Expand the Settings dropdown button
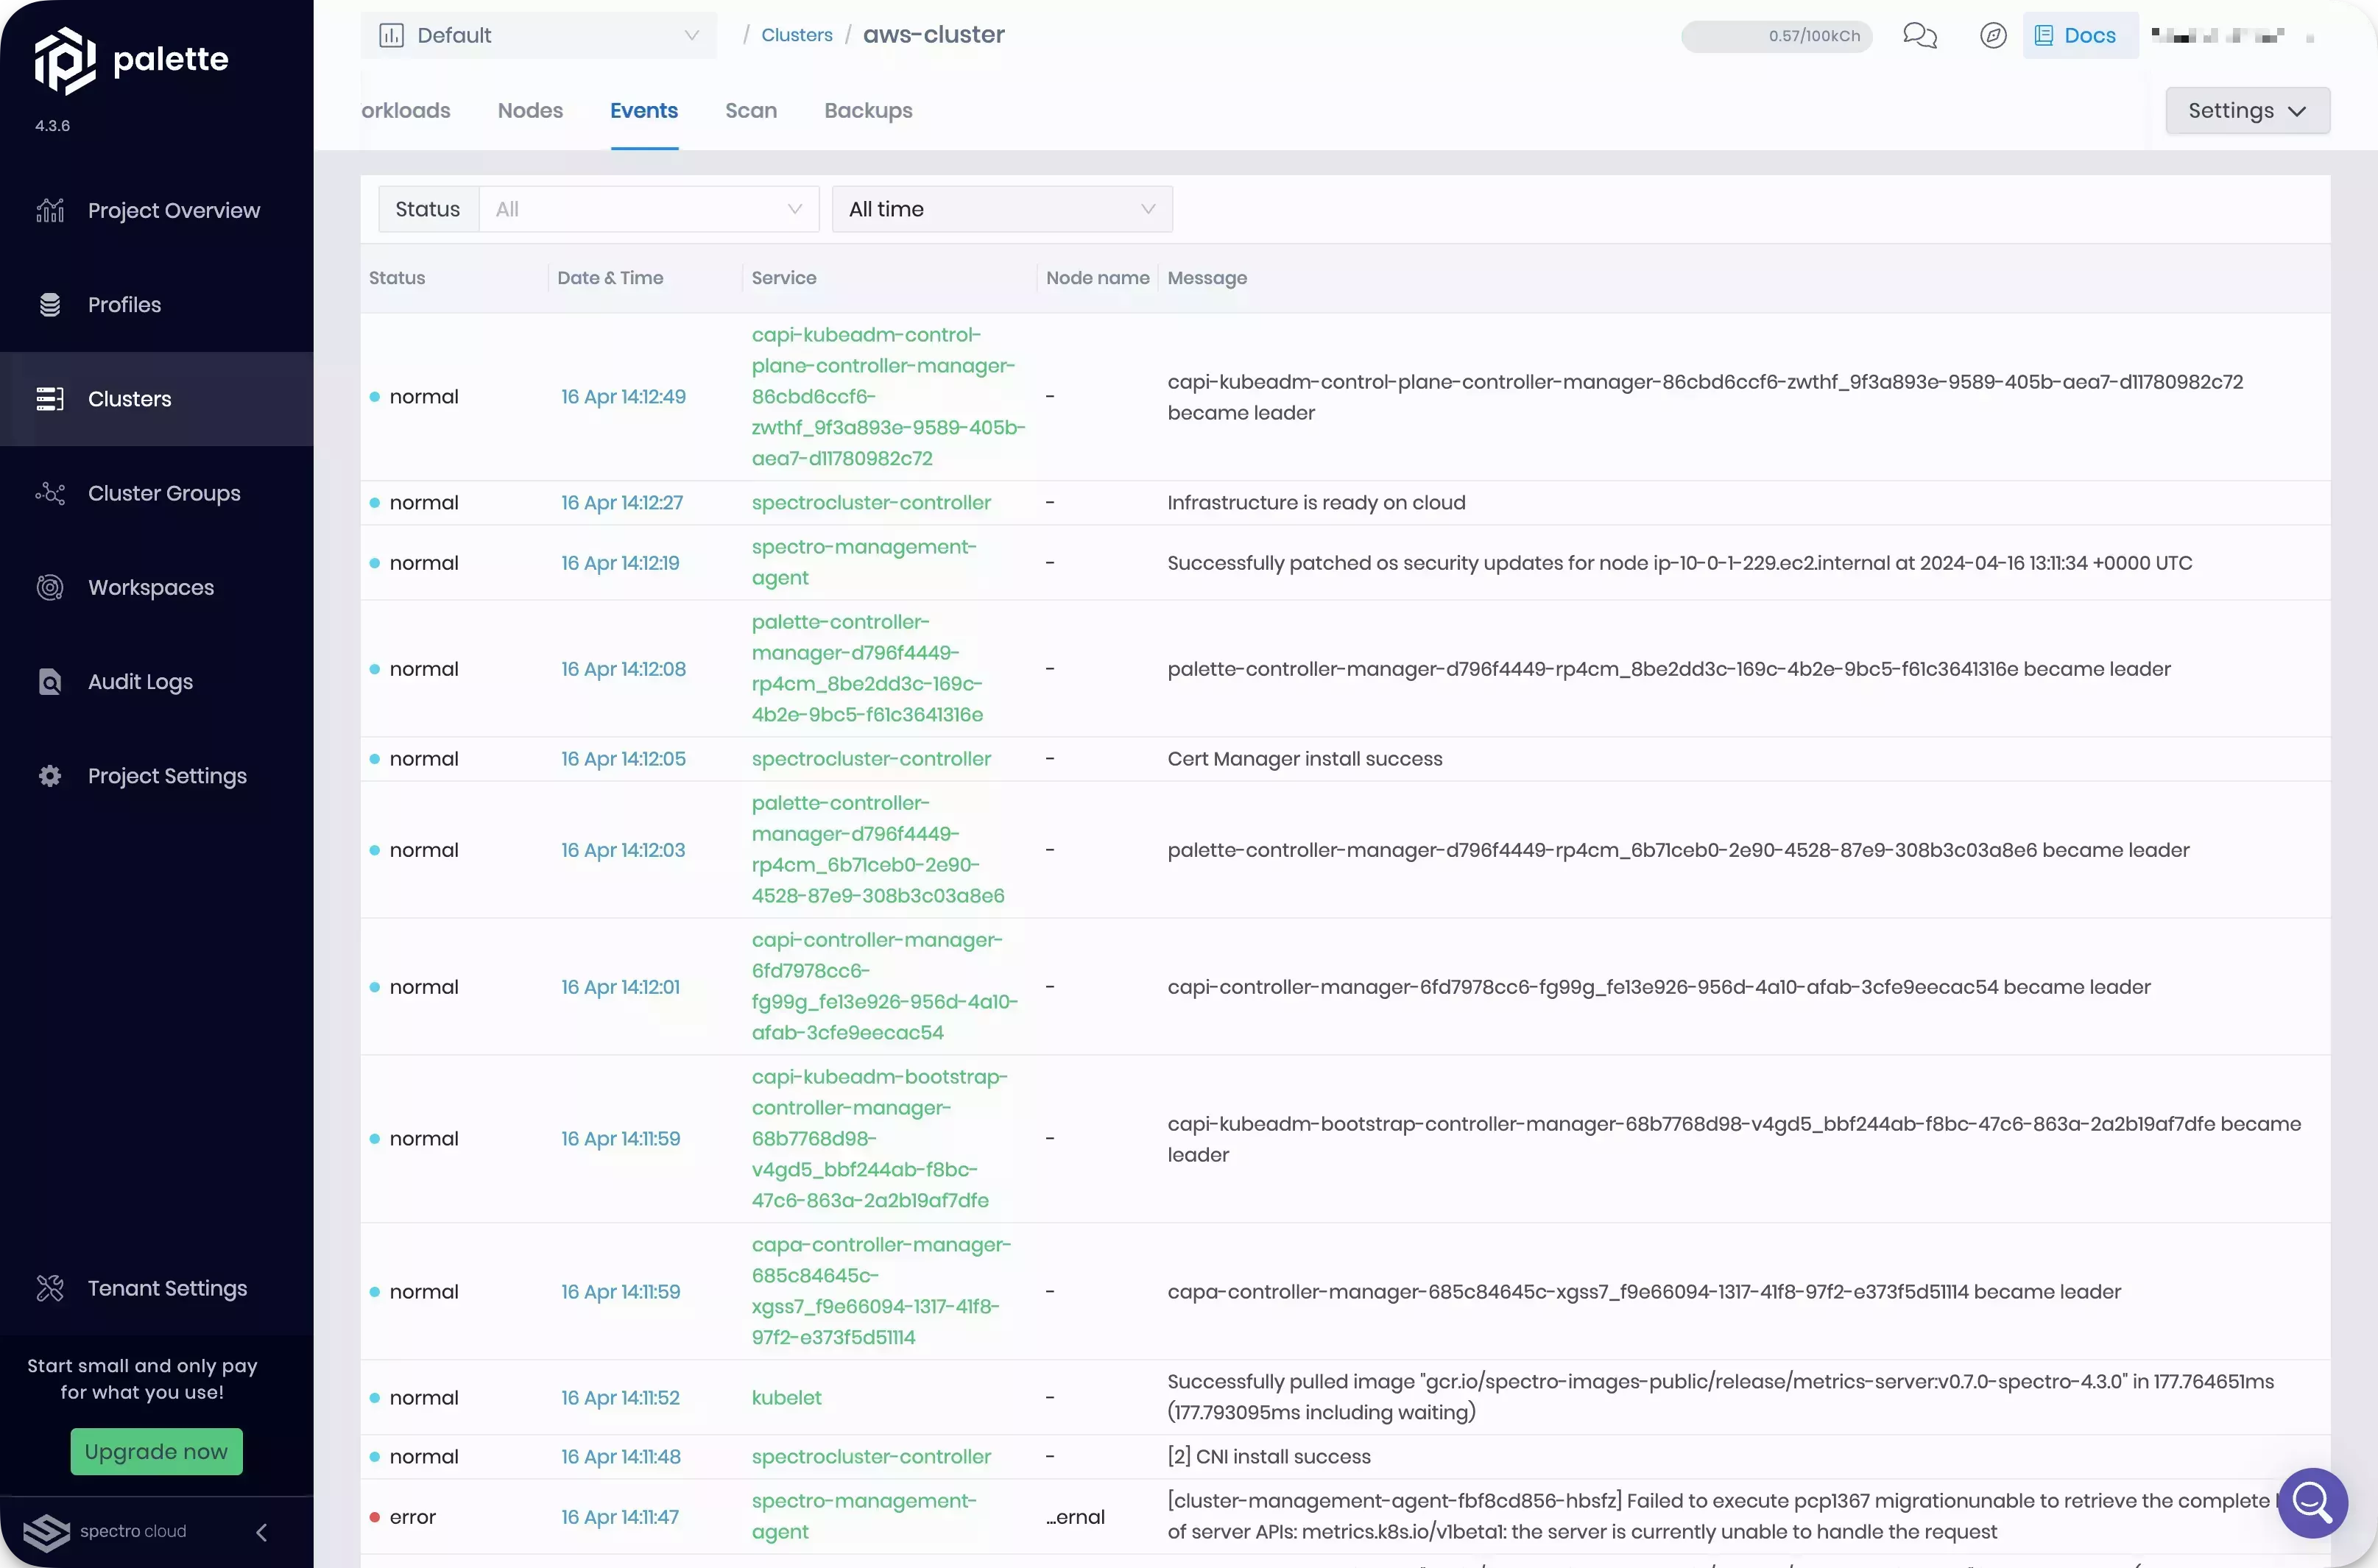The width and height of the screenshot is (2378, 1568). pyautogui.click(x=2246, y=111)
